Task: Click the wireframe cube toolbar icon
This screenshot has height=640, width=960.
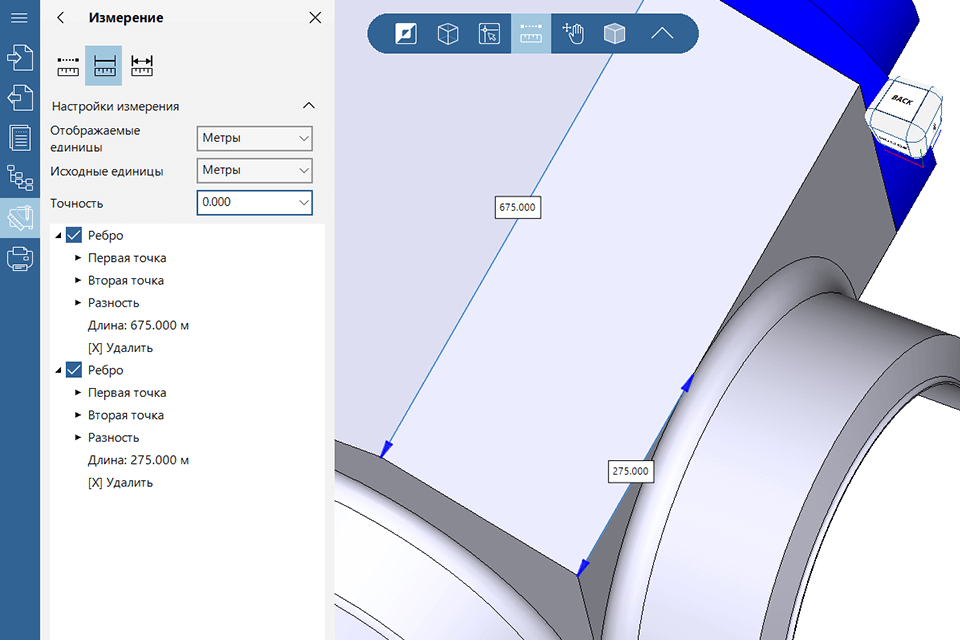Action: click(x=448, y=34)
